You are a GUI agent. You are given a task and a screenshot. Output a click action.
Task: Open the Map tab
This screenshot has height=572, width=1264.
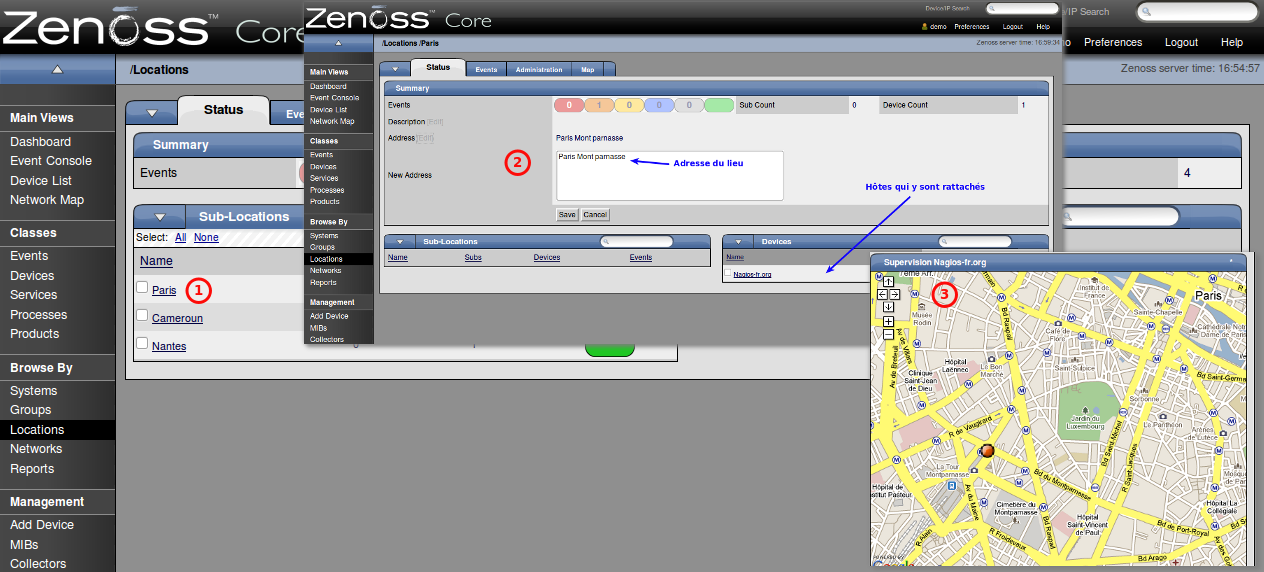pos(587,69)
